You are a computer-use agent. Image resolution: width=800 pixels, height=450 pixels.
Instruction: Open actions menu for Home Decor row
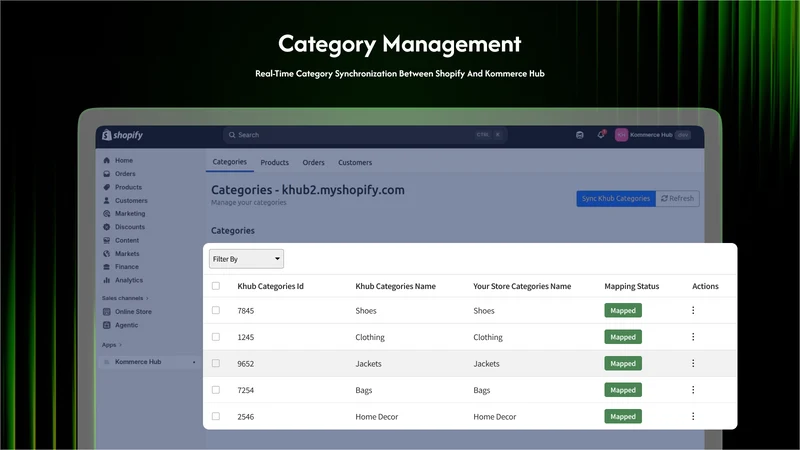(x=693, y=416)
